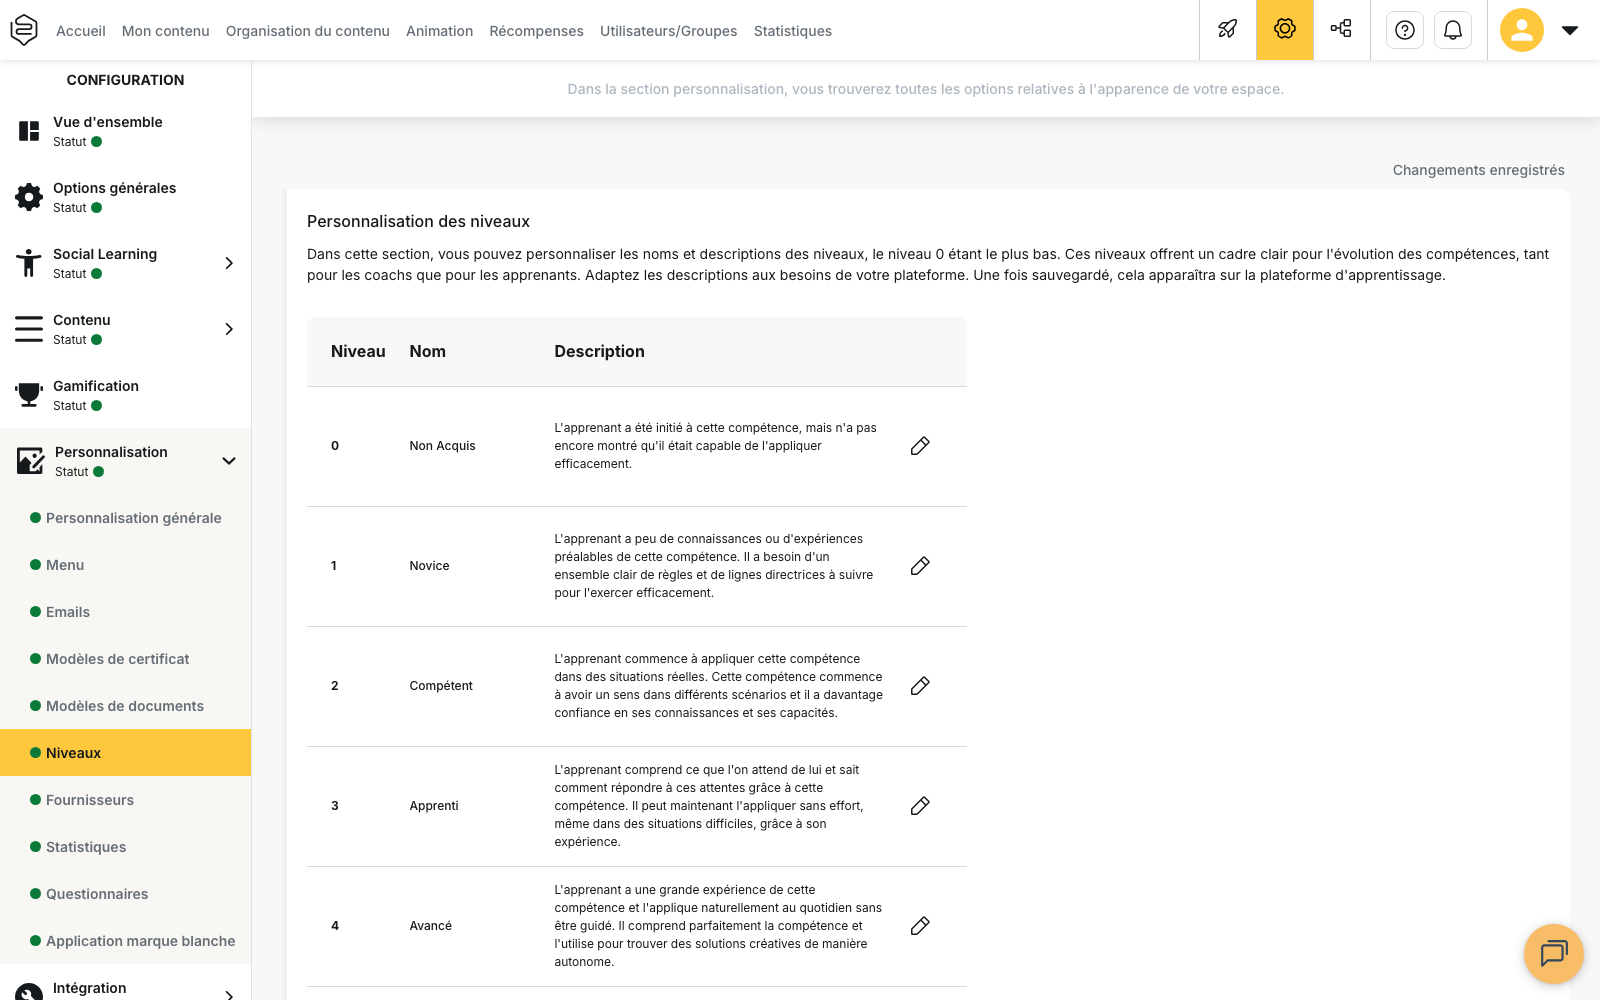1600x1000 pixels.
Task: Expand the Contenu section
Action: [x=229, y=329]
